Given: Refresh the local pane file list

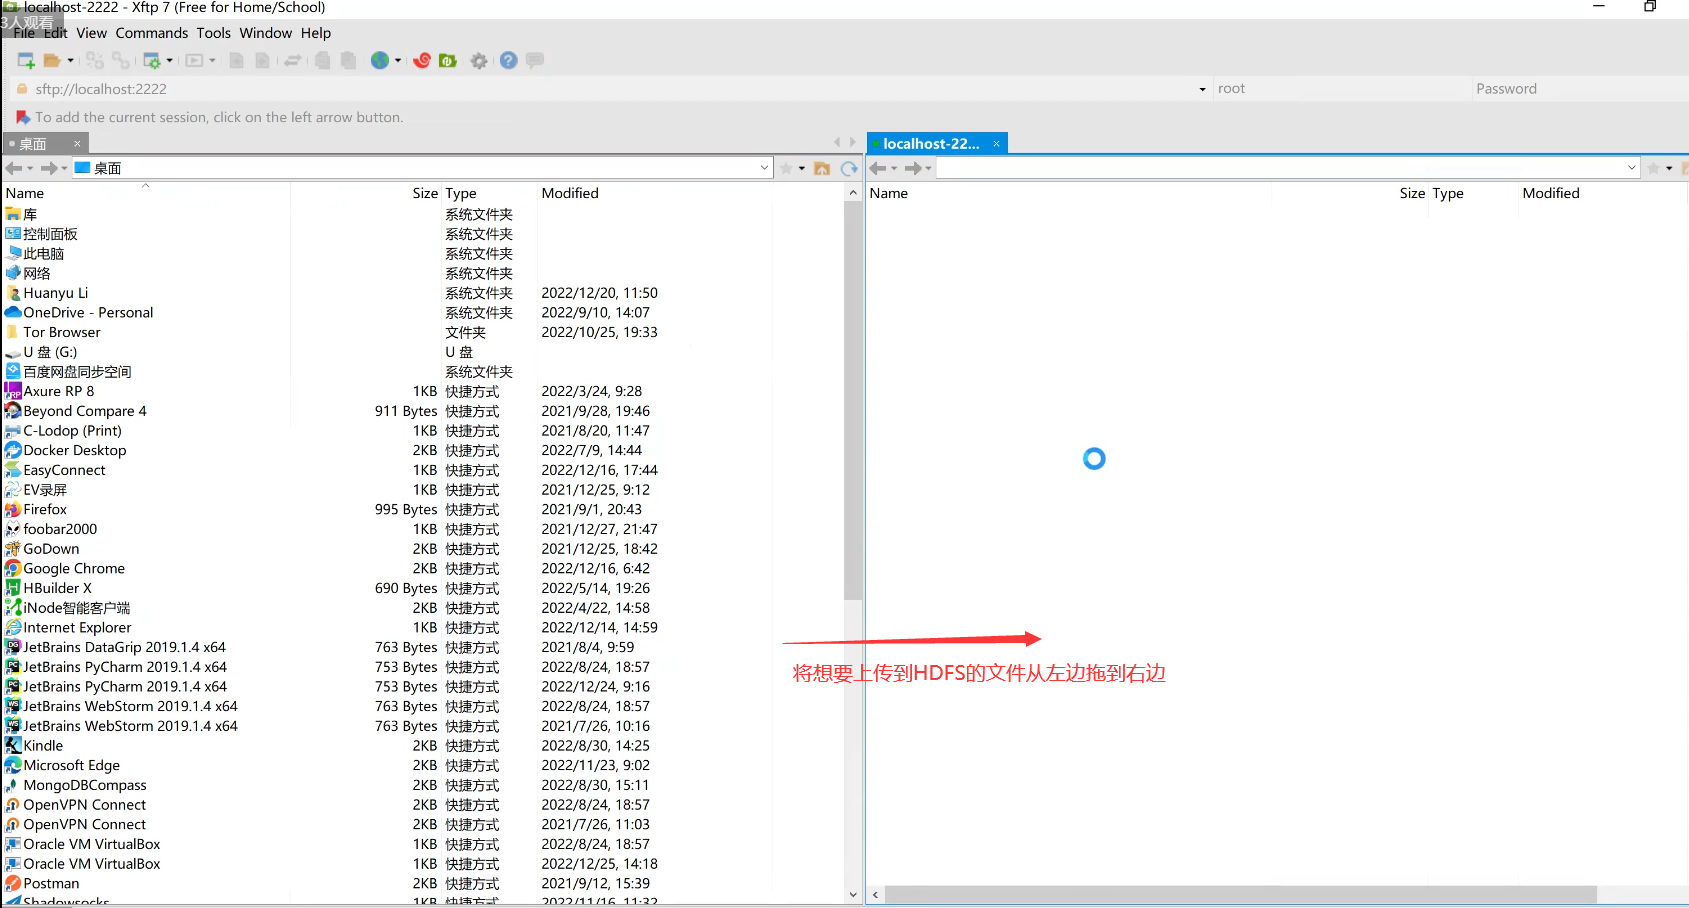Looking at the screenshot, I should tap(849, 168).
